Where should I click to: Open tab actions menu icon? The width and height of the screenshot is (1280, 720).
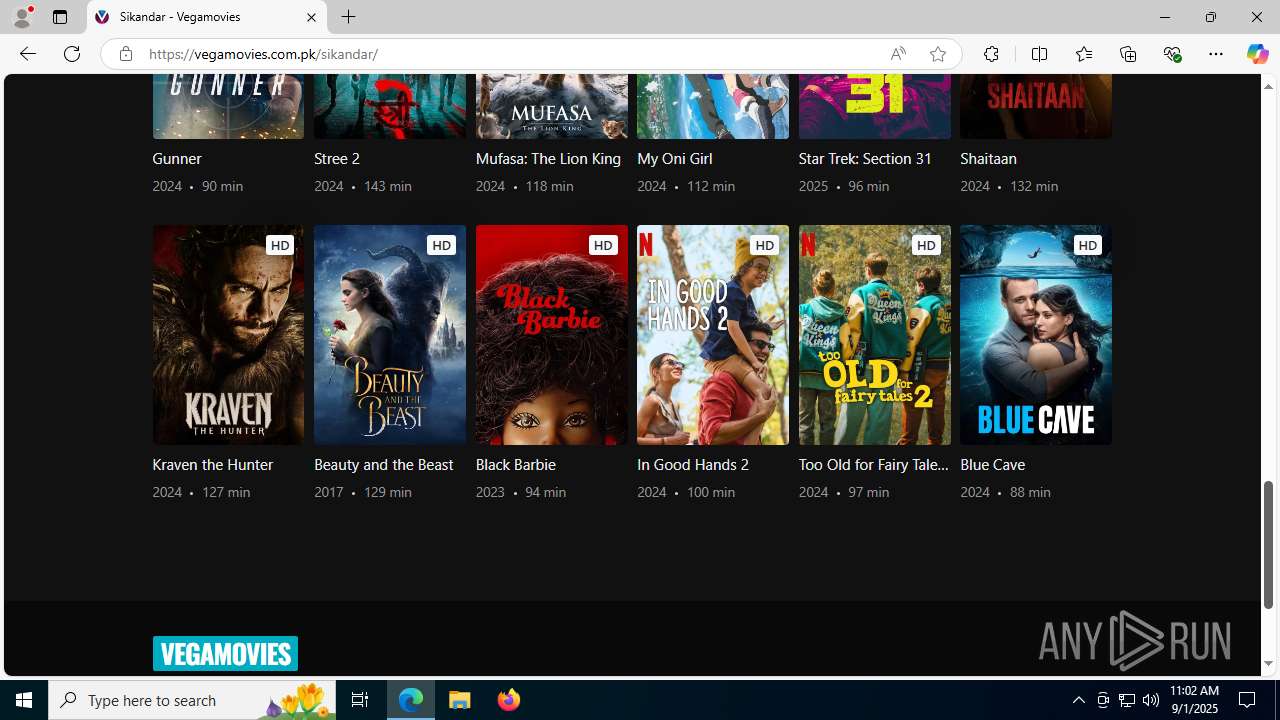point(60,17)
